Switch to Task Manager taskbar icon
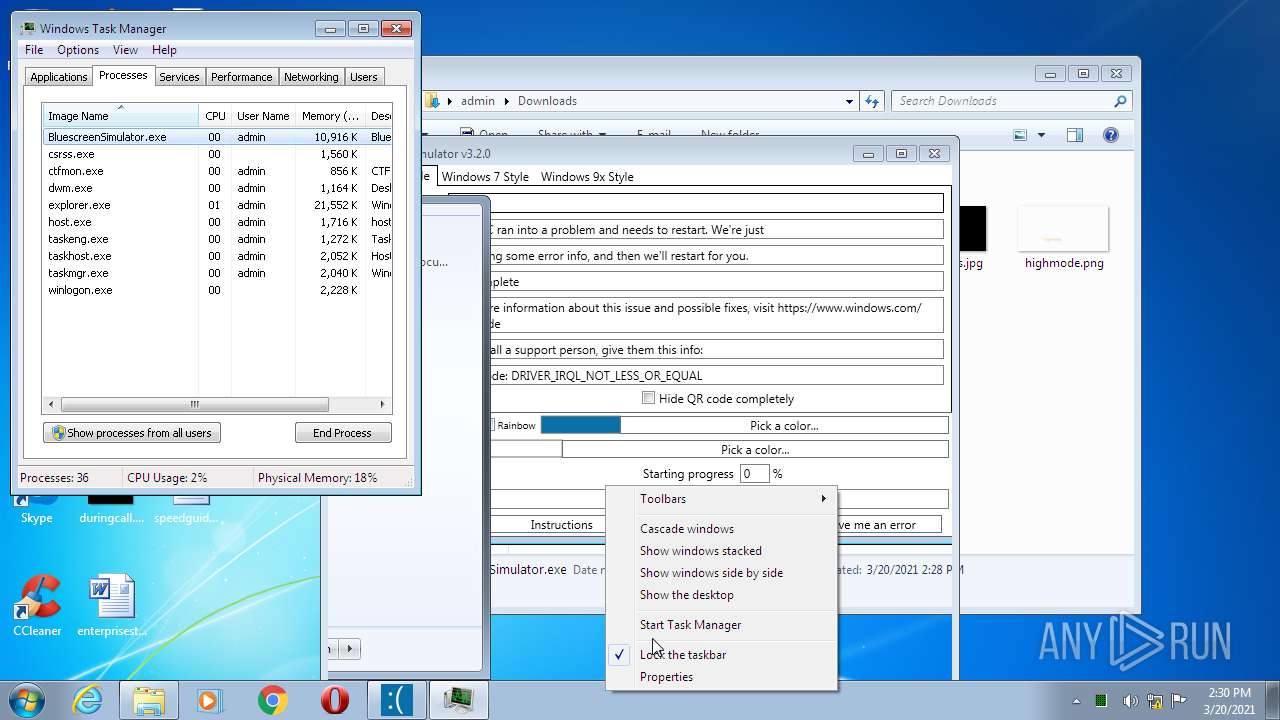 coord(459,700)
